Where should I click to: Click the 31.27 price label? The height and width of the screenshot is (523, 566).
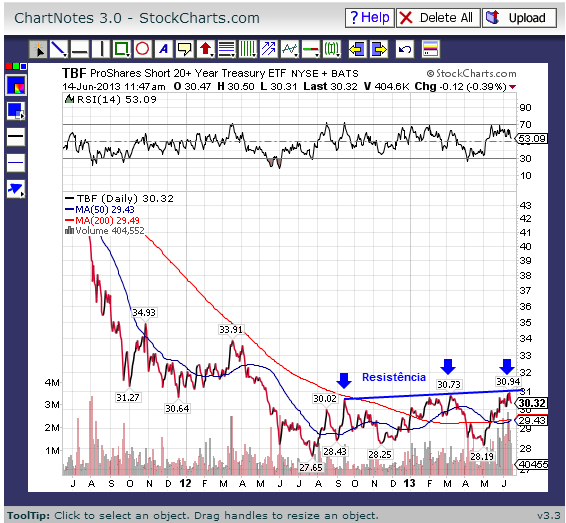[128, 397]
